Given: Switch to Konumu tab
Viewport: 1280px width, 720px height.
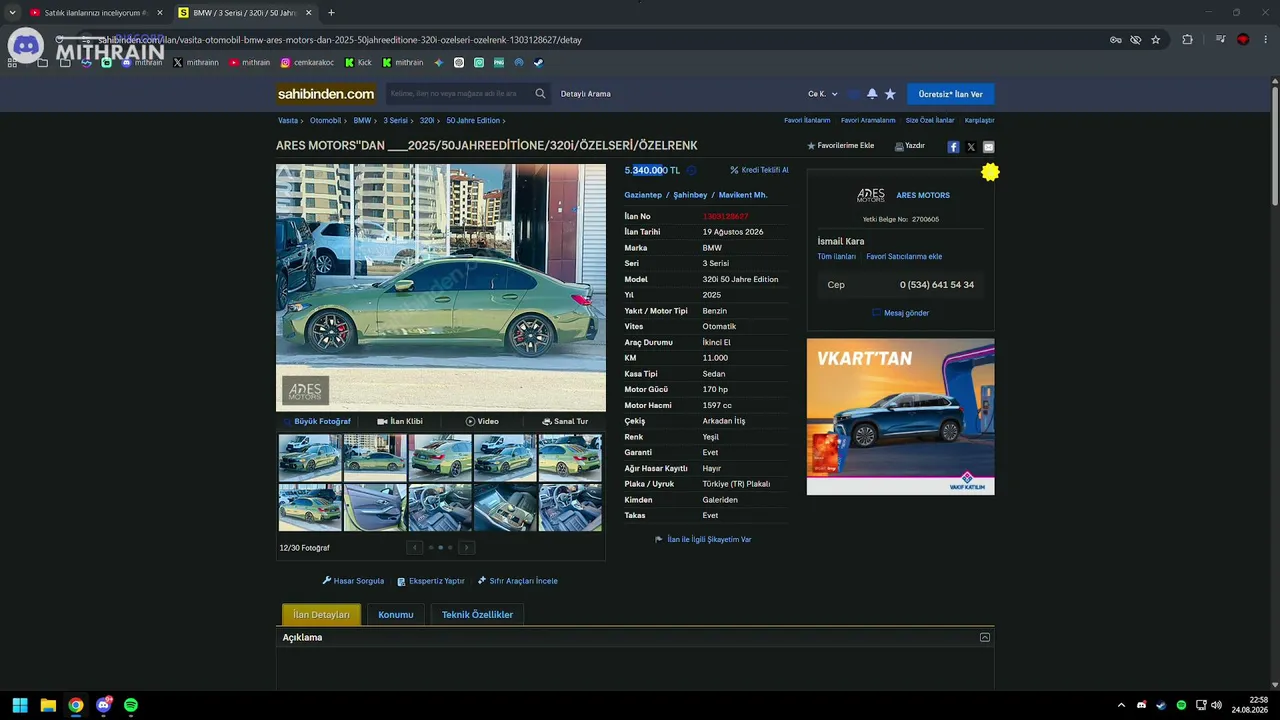Looking at the screenshot, I should tap(396, 615).
